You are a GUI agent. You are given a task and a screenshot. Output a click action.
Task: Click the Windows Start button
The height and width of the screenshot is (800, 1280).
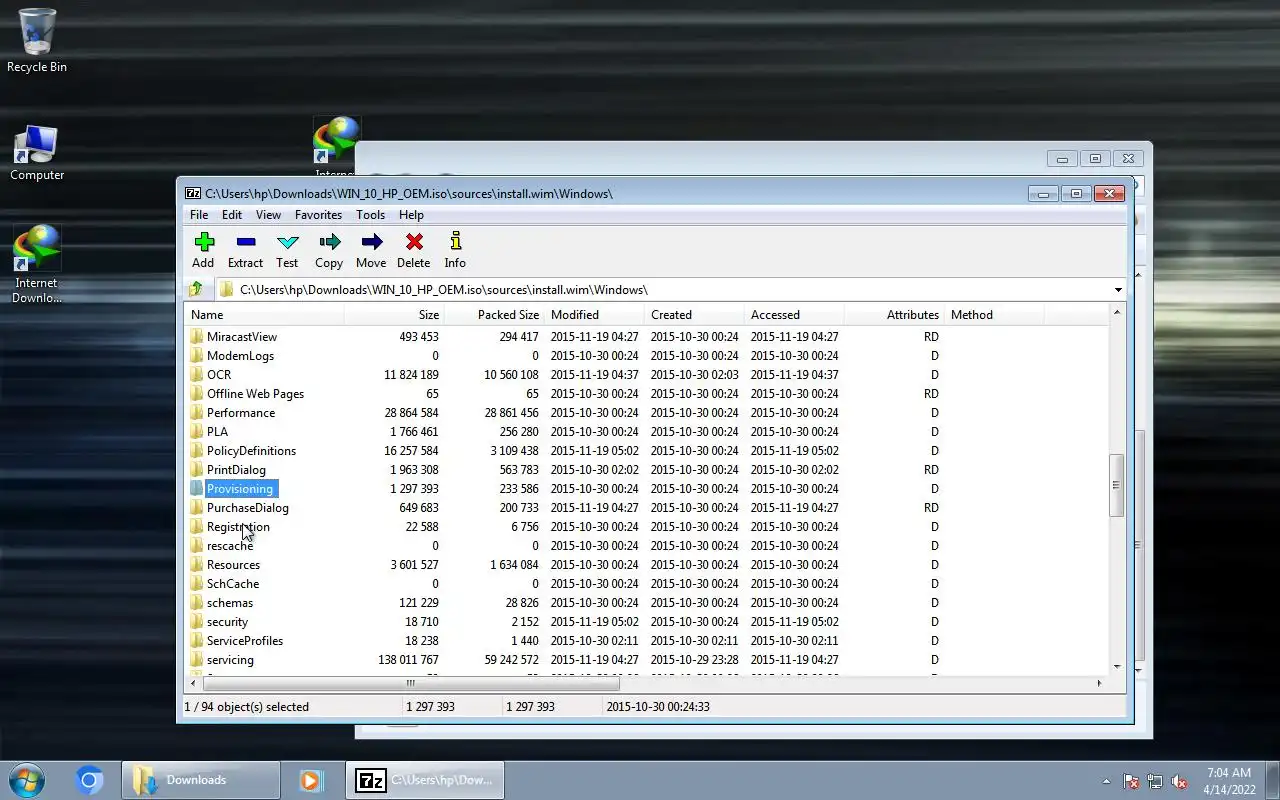27,780
